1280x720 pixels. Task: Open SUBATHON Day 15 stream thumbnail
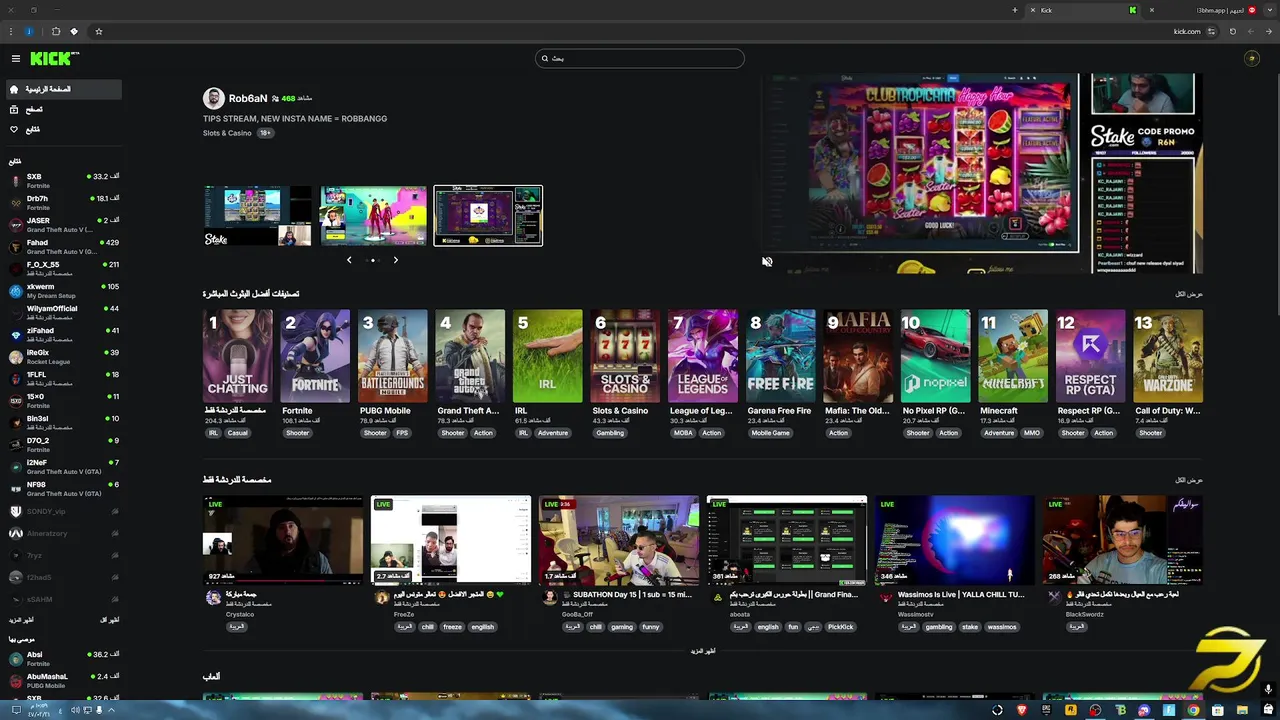click(618, 540)
